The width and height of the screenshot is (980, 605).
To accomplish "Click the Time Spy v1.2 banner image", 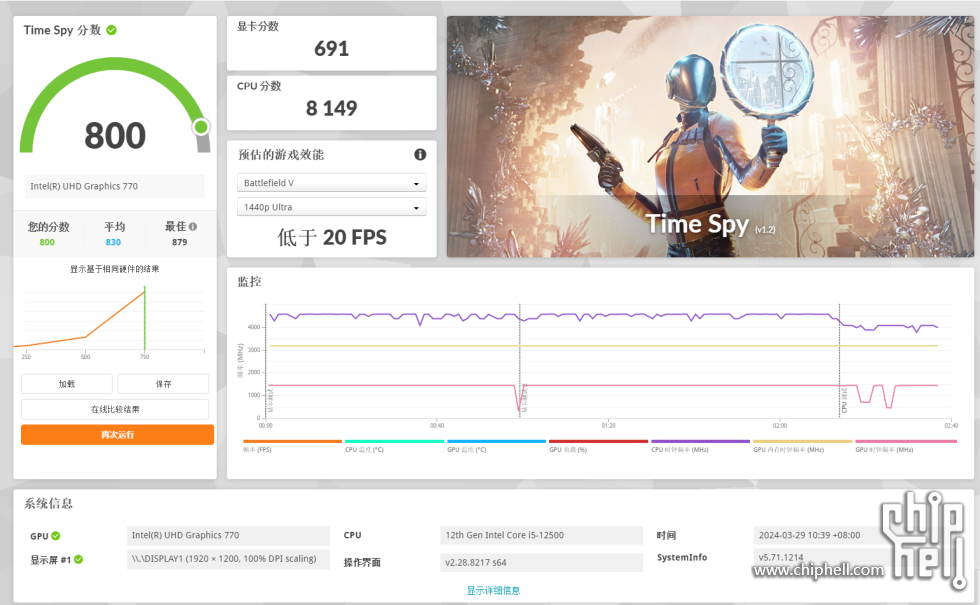I will point(710,136).
